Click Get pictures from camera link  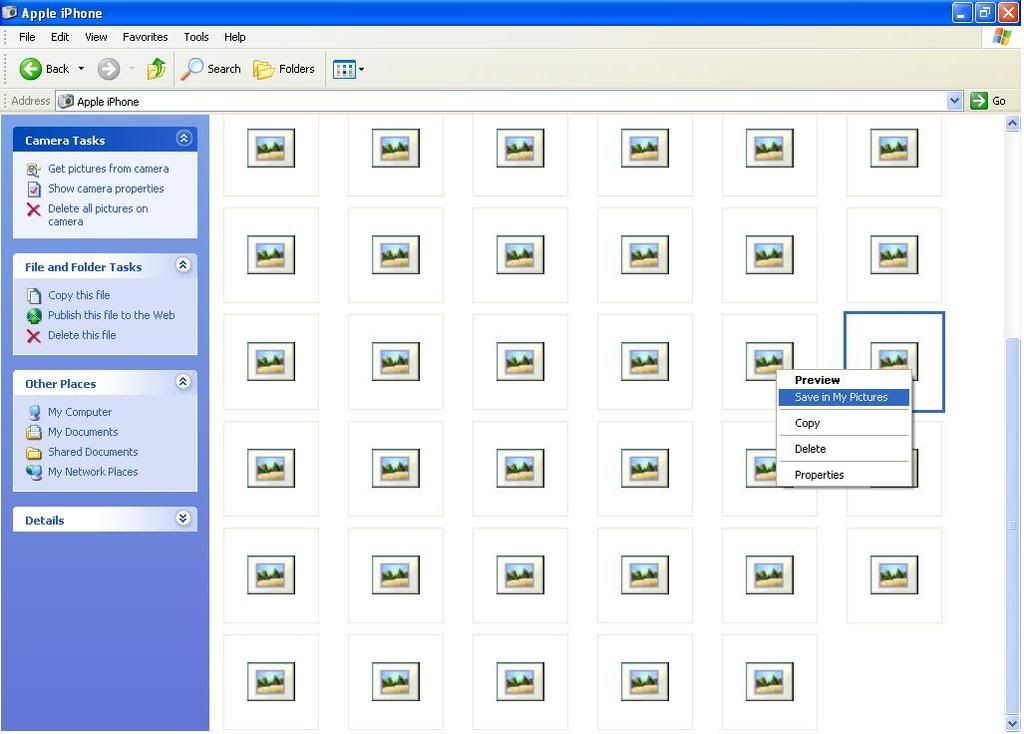[x=108, y=169]
